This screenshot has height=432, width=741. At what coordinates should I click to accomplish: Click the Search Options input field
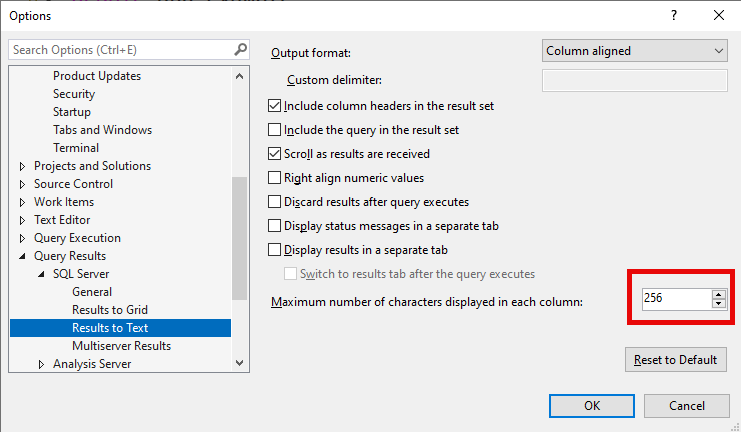120,49
